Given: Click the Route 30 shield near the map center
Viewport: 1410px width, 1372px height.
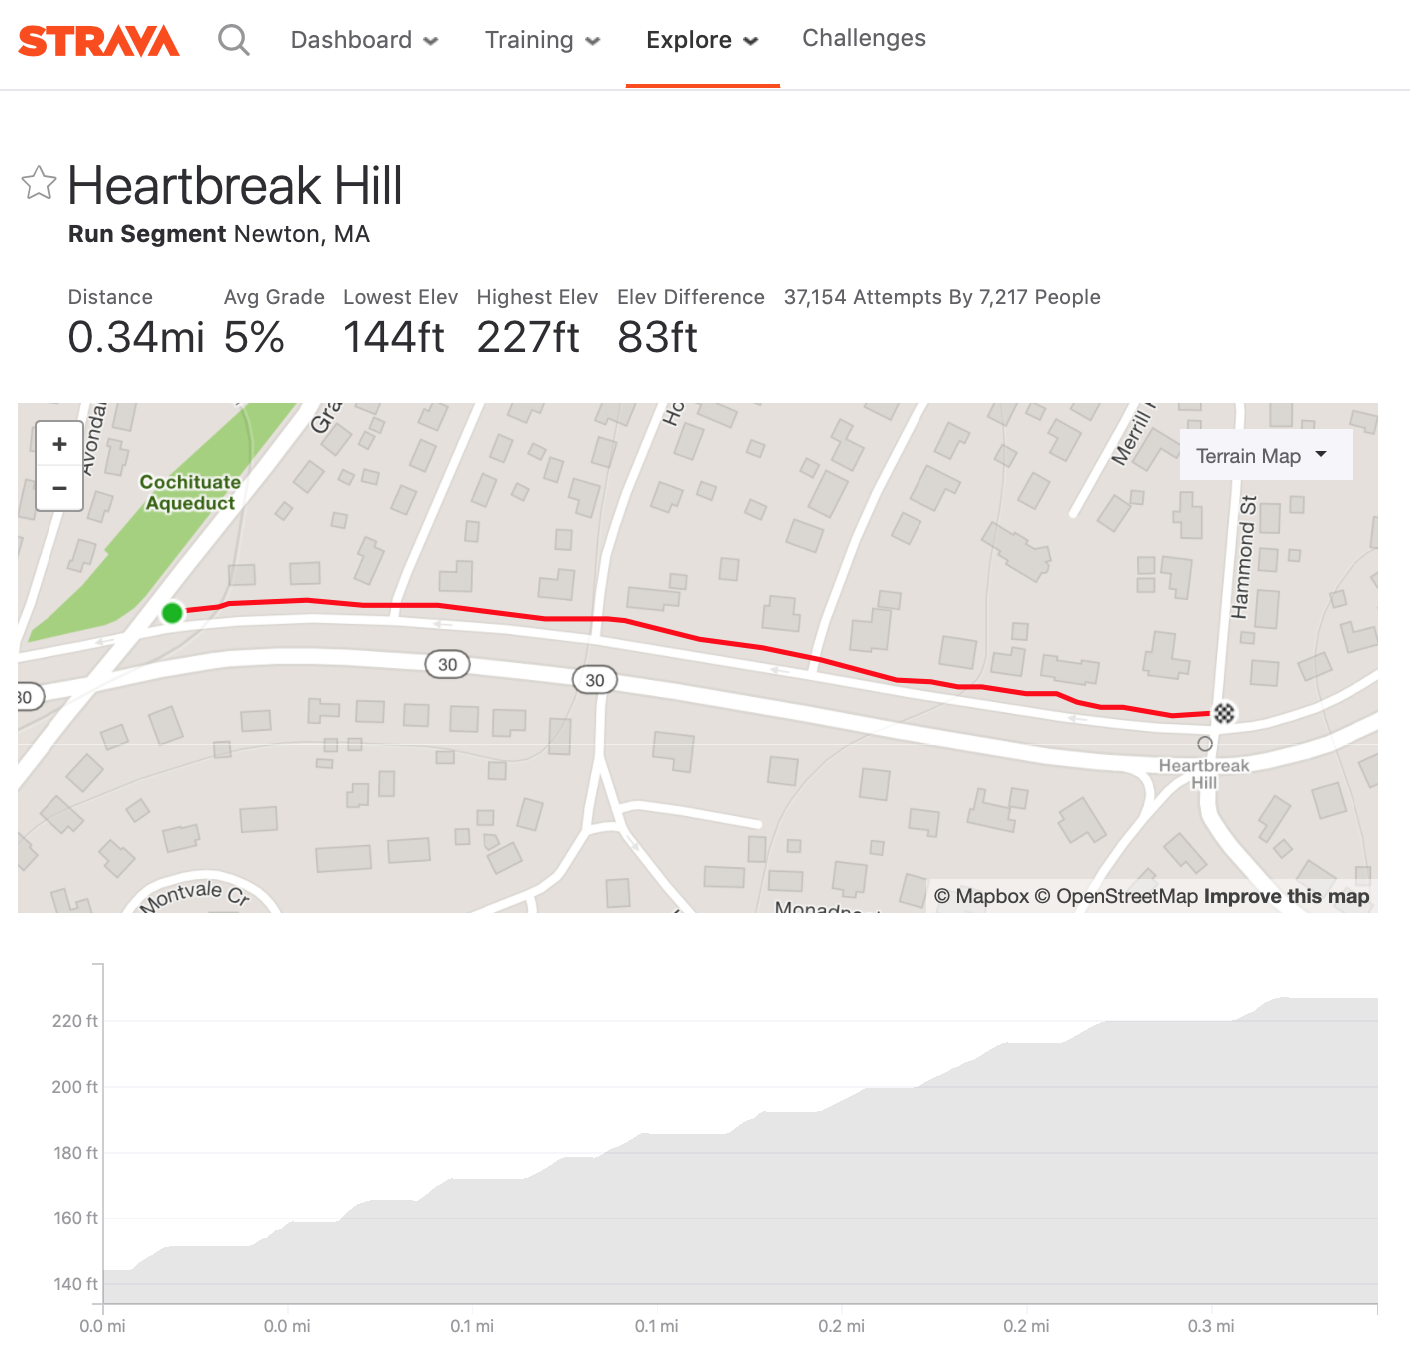Looking at the screenshot, I should 595,681.
